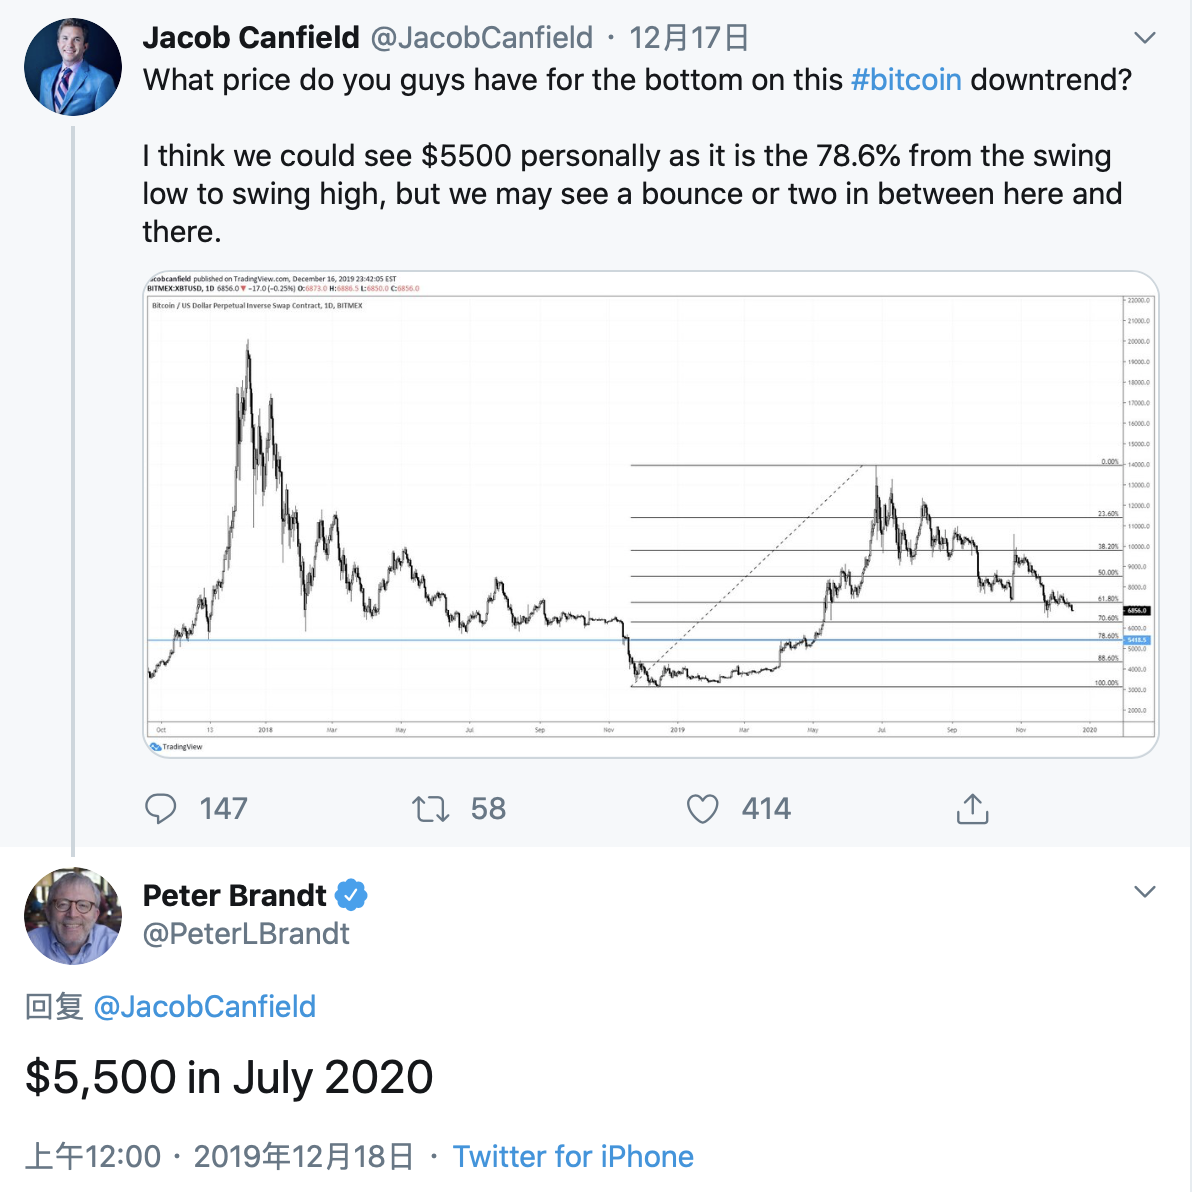Click the TradingView logo on chart
The height and width of the screenshot is (1192, 1200).
pos(176,747)
